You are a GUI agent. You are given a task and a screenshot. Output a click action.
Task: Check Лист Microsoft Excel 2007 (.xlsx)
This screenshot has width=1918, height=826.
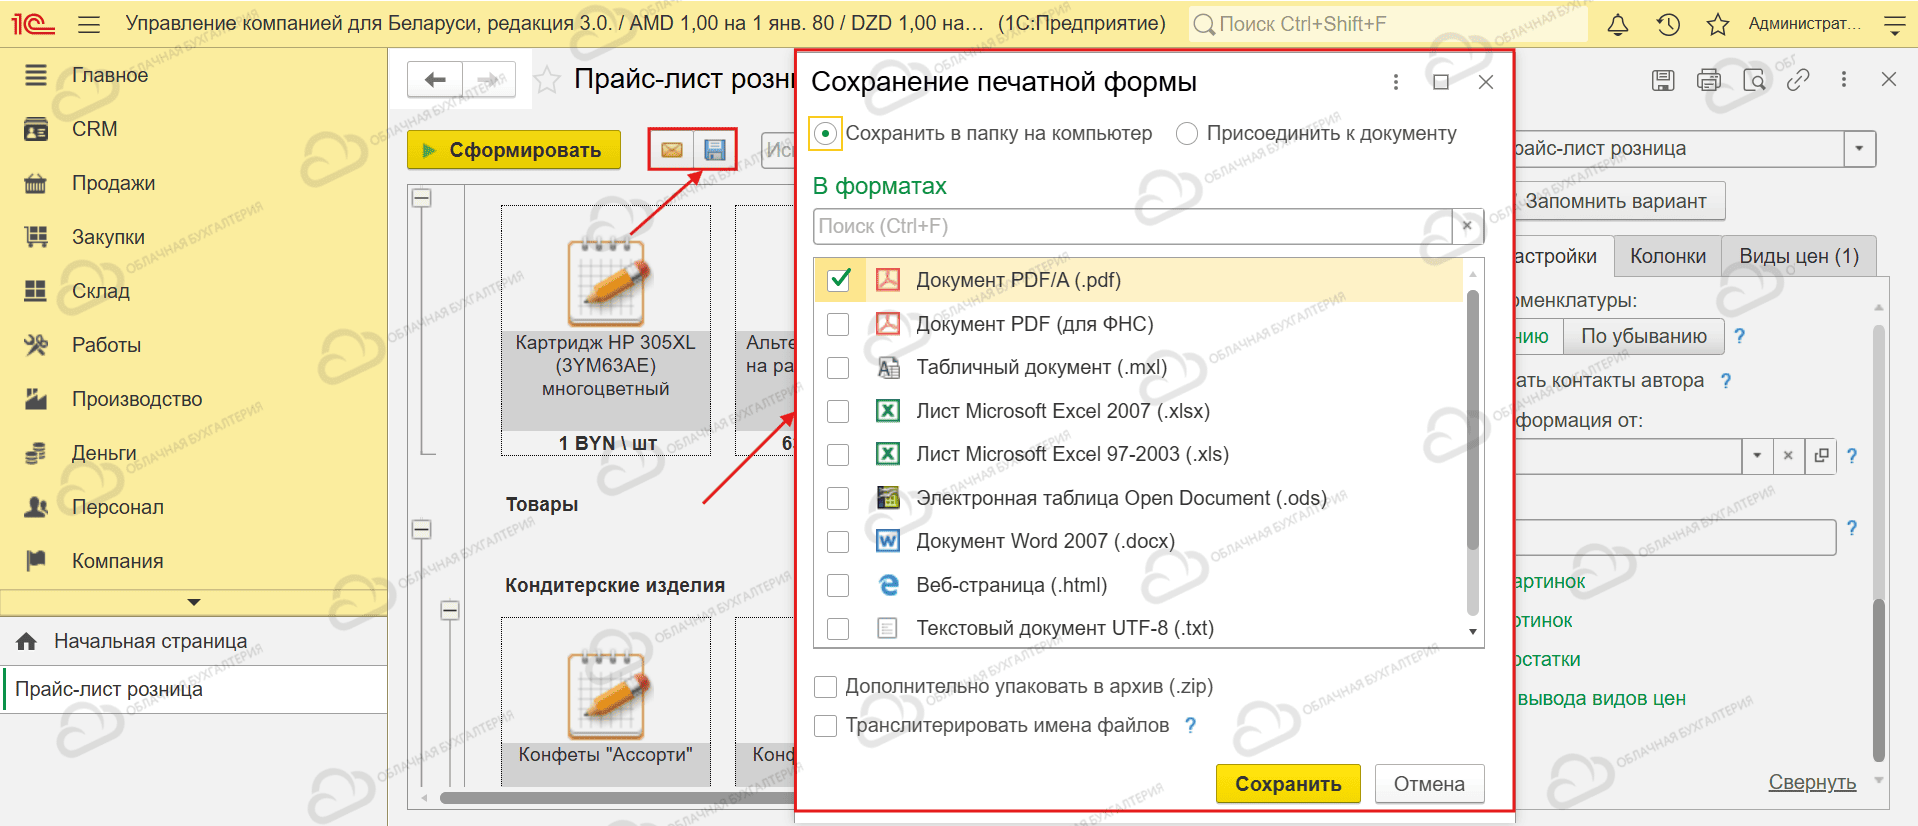(839, 411)
